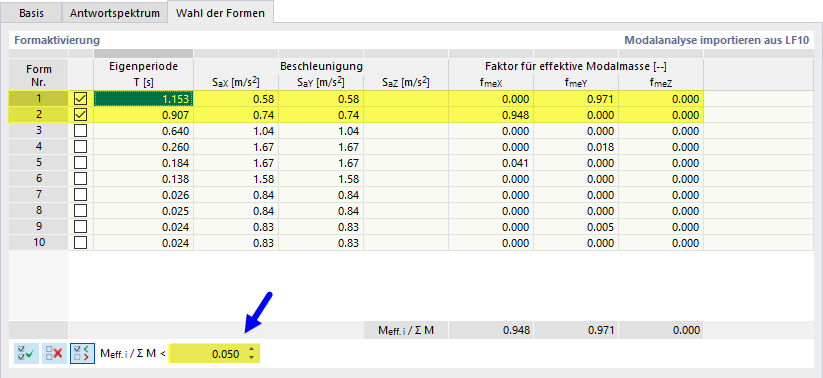Click the Beschleunigung column header
The width and height of the screenshot is (823, 378).
[321, 67]
